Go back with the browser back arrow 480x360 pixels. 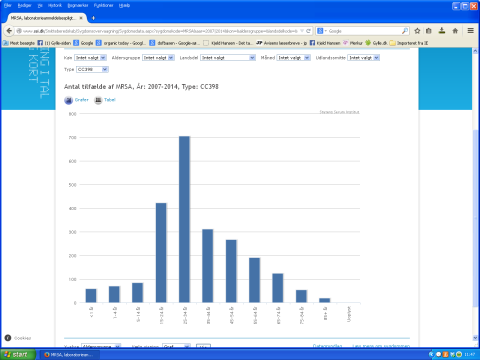point(9,31)
